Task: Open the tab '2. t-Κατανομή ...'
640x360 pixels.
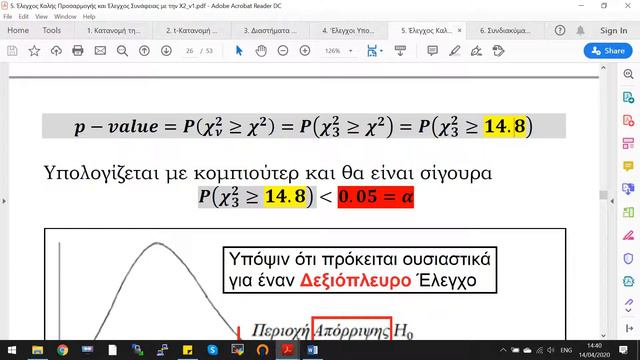Action: point(192,31)
